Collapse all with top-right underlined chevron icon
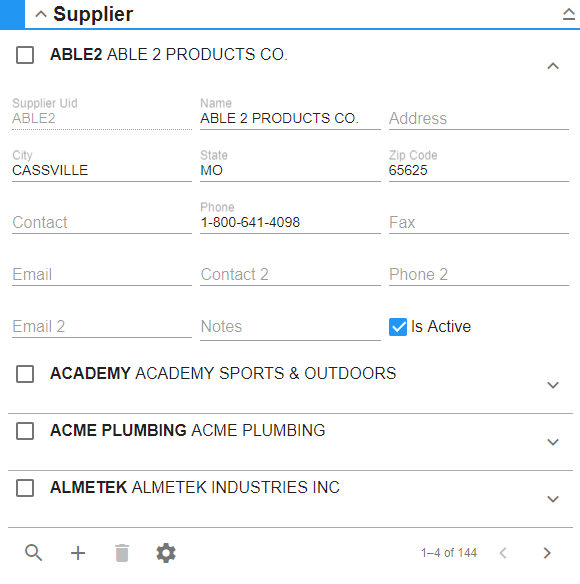Viewport: 580px width, 584px height. point(568,14)
